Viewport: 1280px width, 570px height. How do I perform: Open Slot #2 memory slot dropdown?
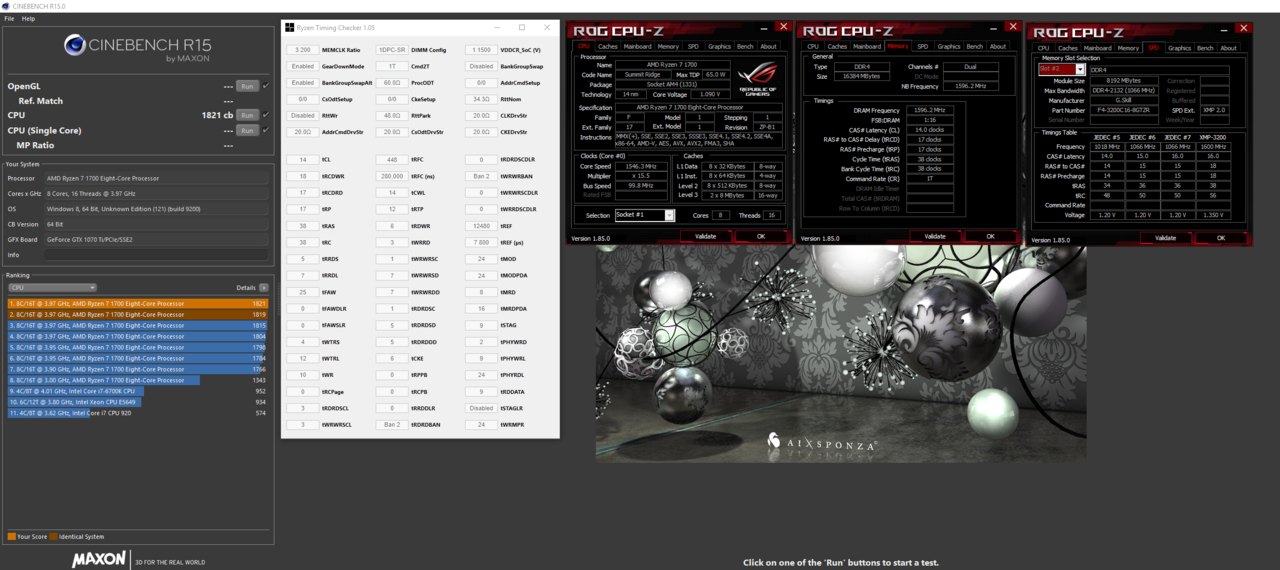[x=1061, y=70]
